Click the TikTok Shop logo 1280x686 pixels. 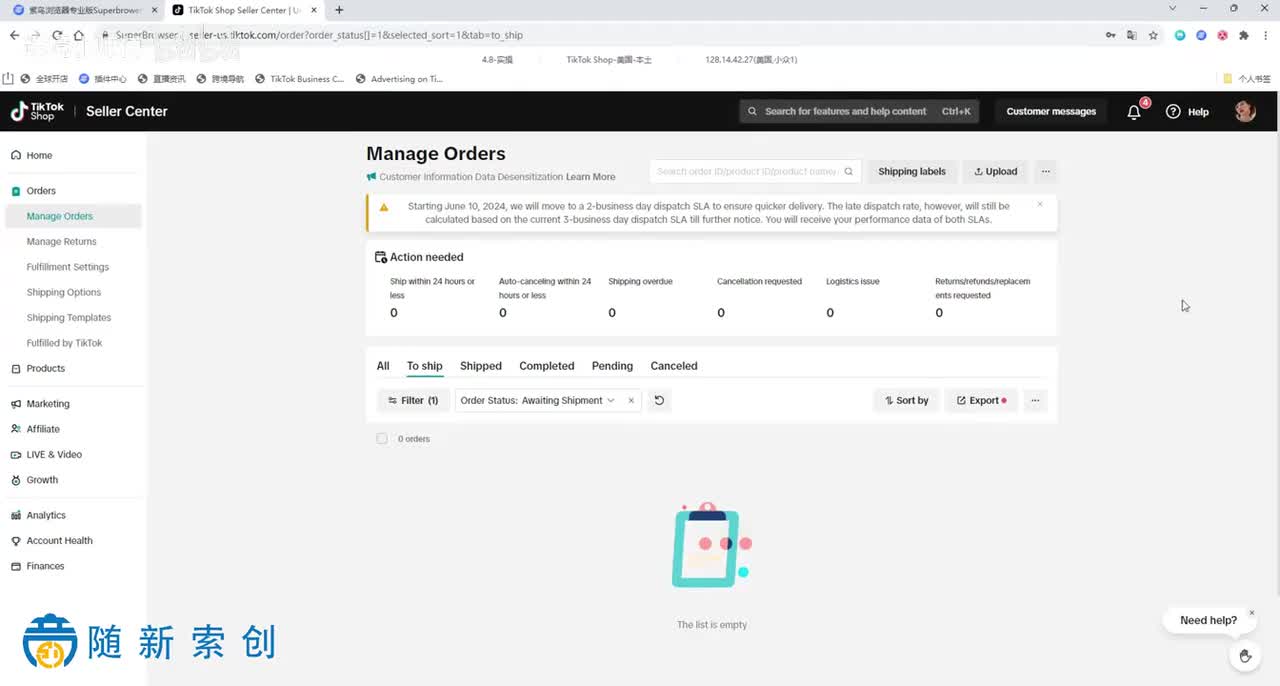click(x=37, y=111)
